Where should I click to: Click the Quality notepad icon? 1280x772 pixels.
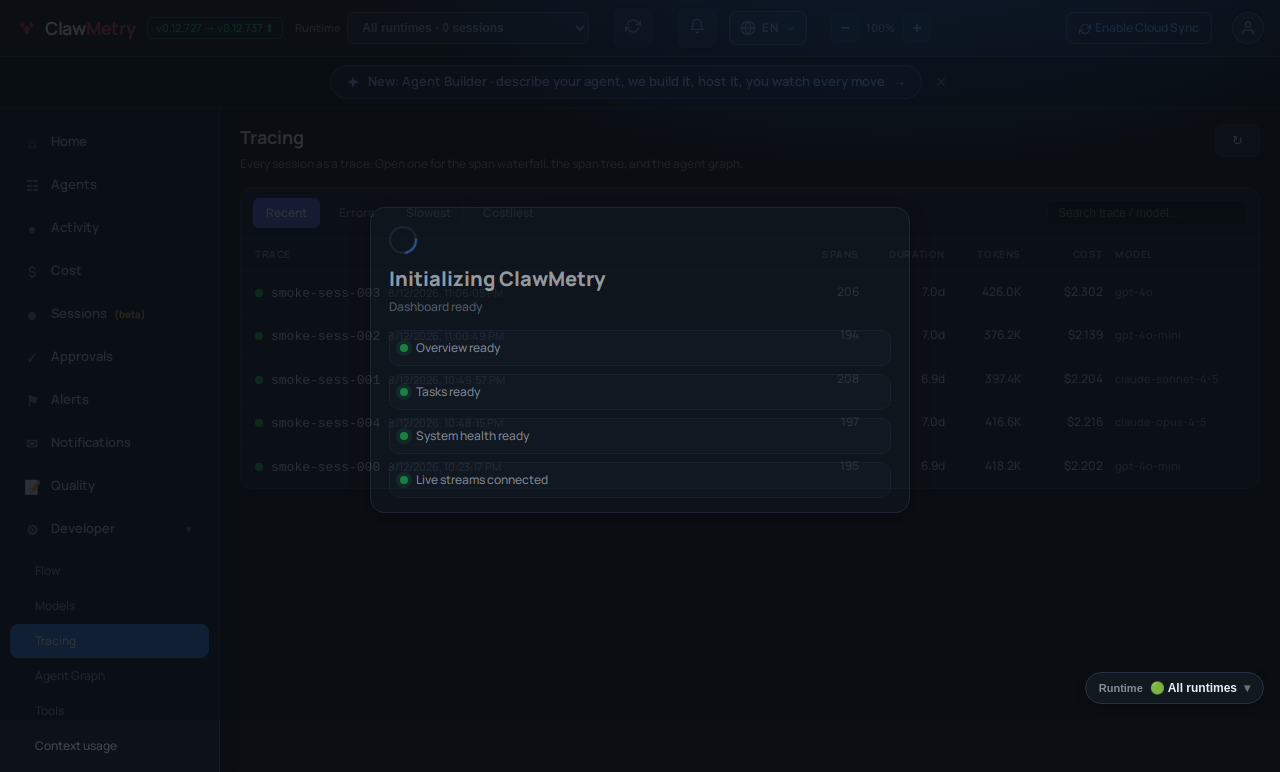coord(32,486)
